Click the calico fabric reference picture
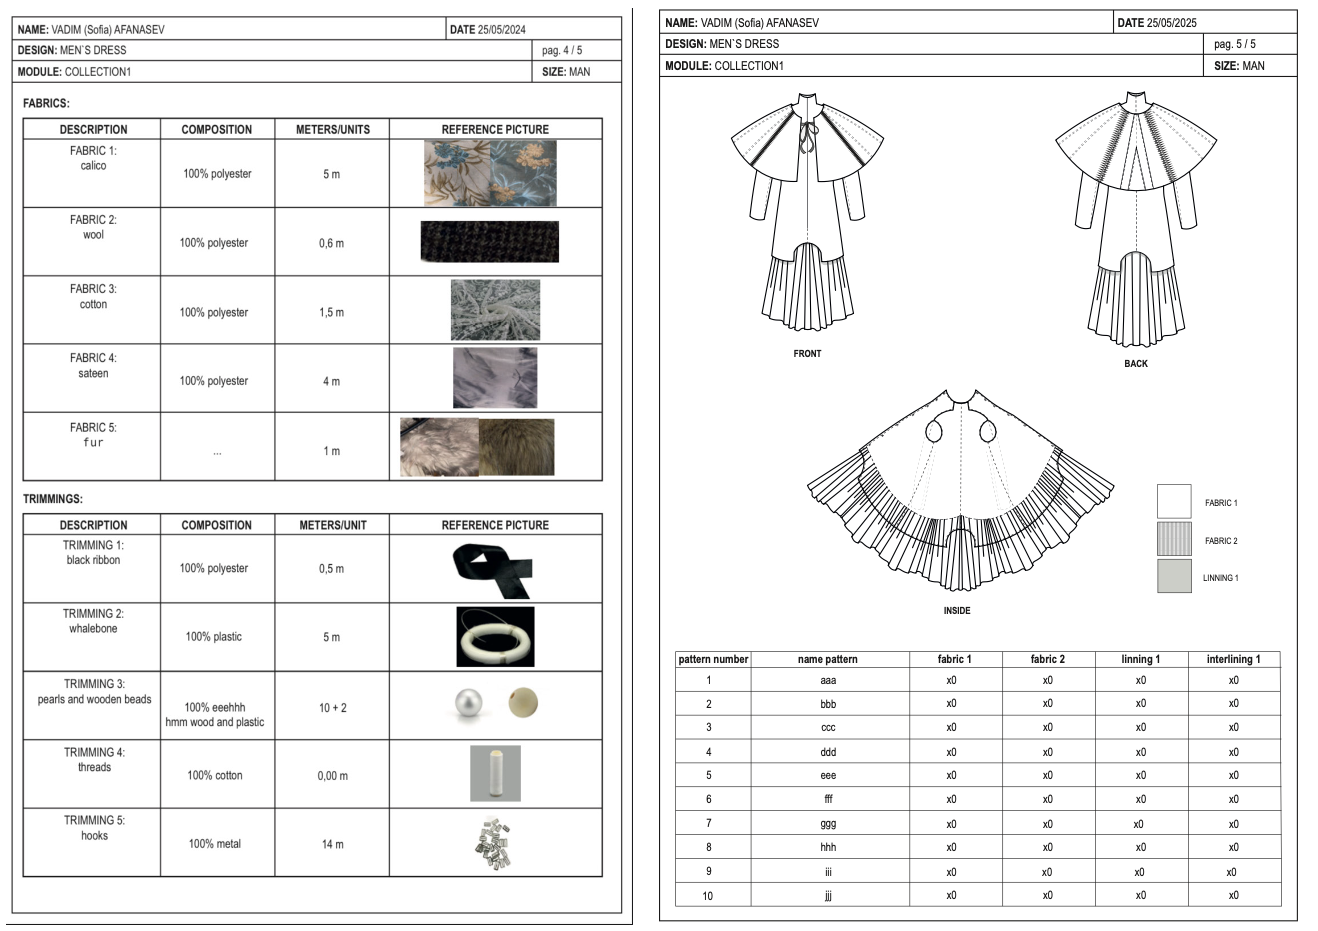Image resolution: width=1318 pixels, height=931 pixels. [x=490, y=173]
